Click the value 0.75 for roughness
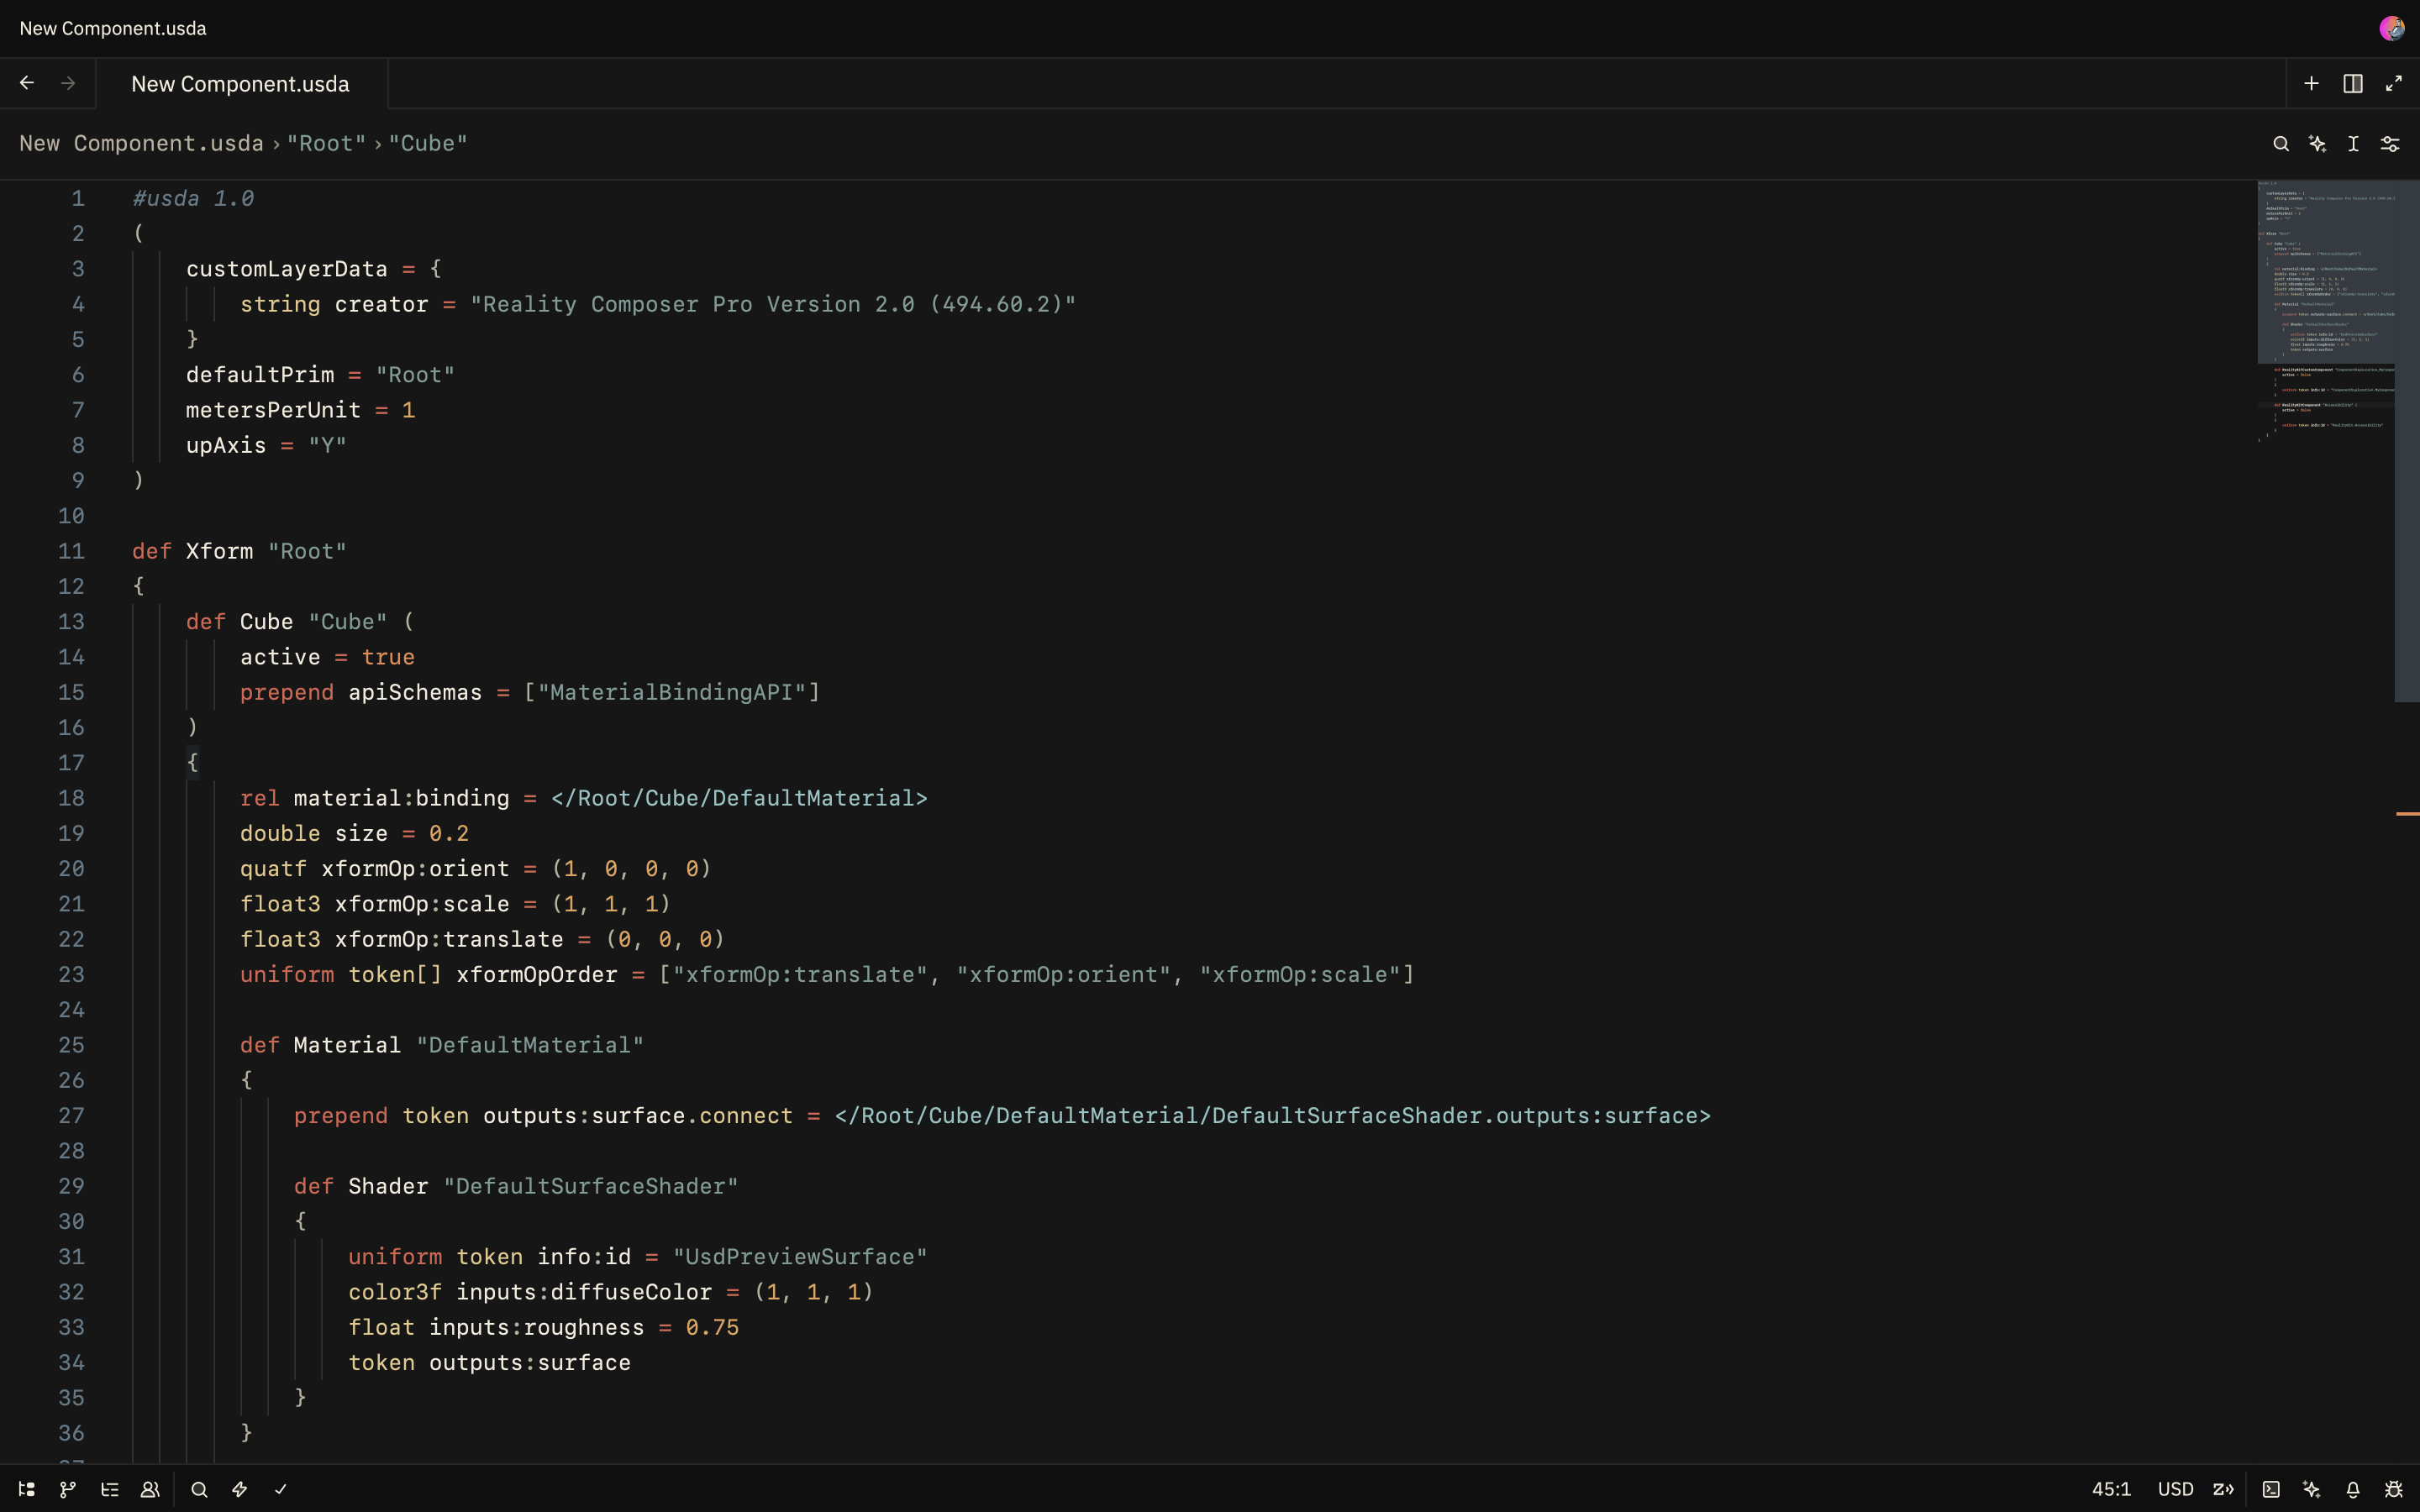This screenshot has width=2420, height=1512. [712, 1327]
